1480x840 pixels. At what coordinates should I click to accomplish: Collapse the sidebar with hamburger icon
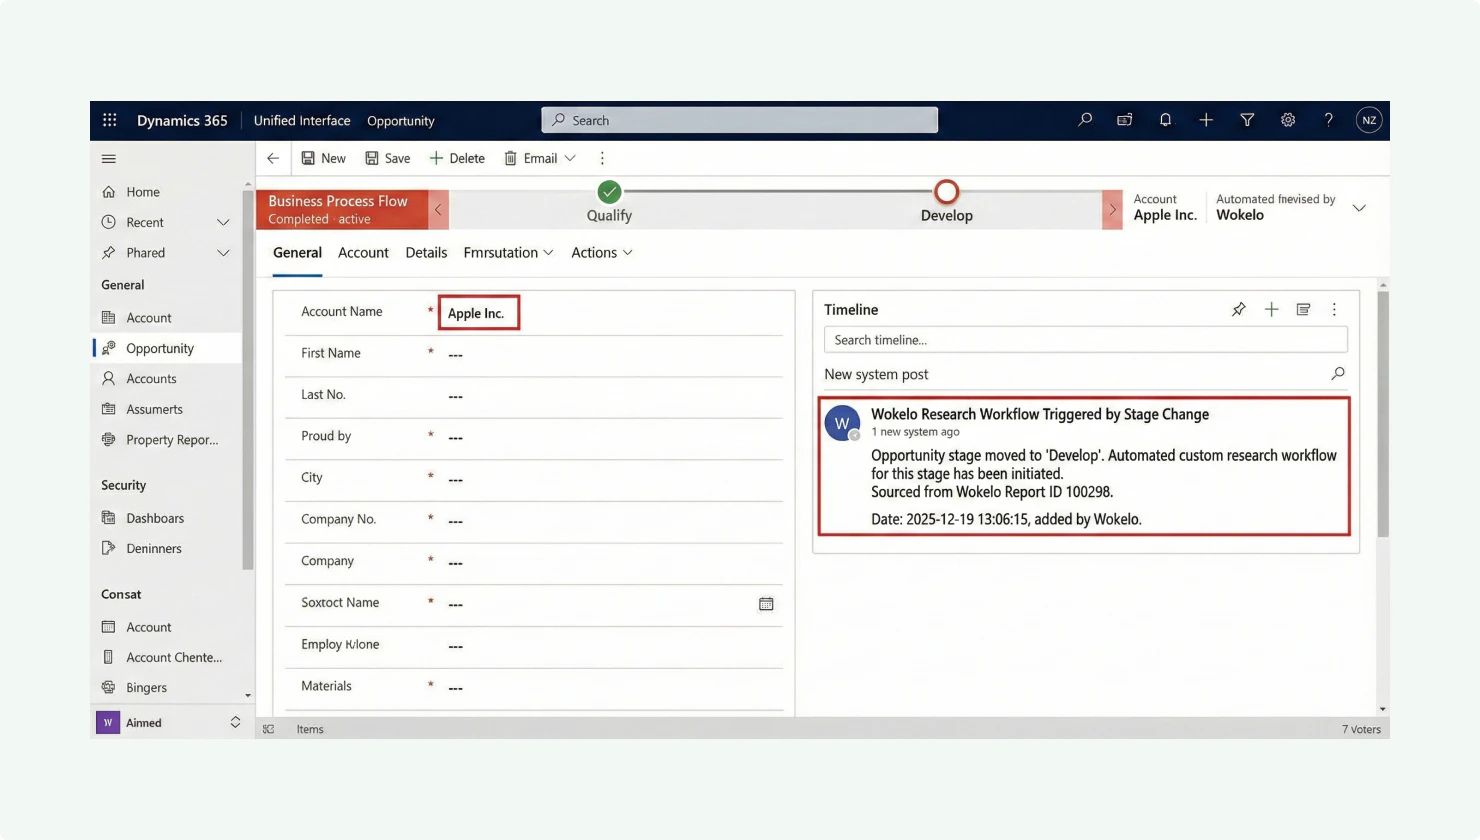point(109,159)
